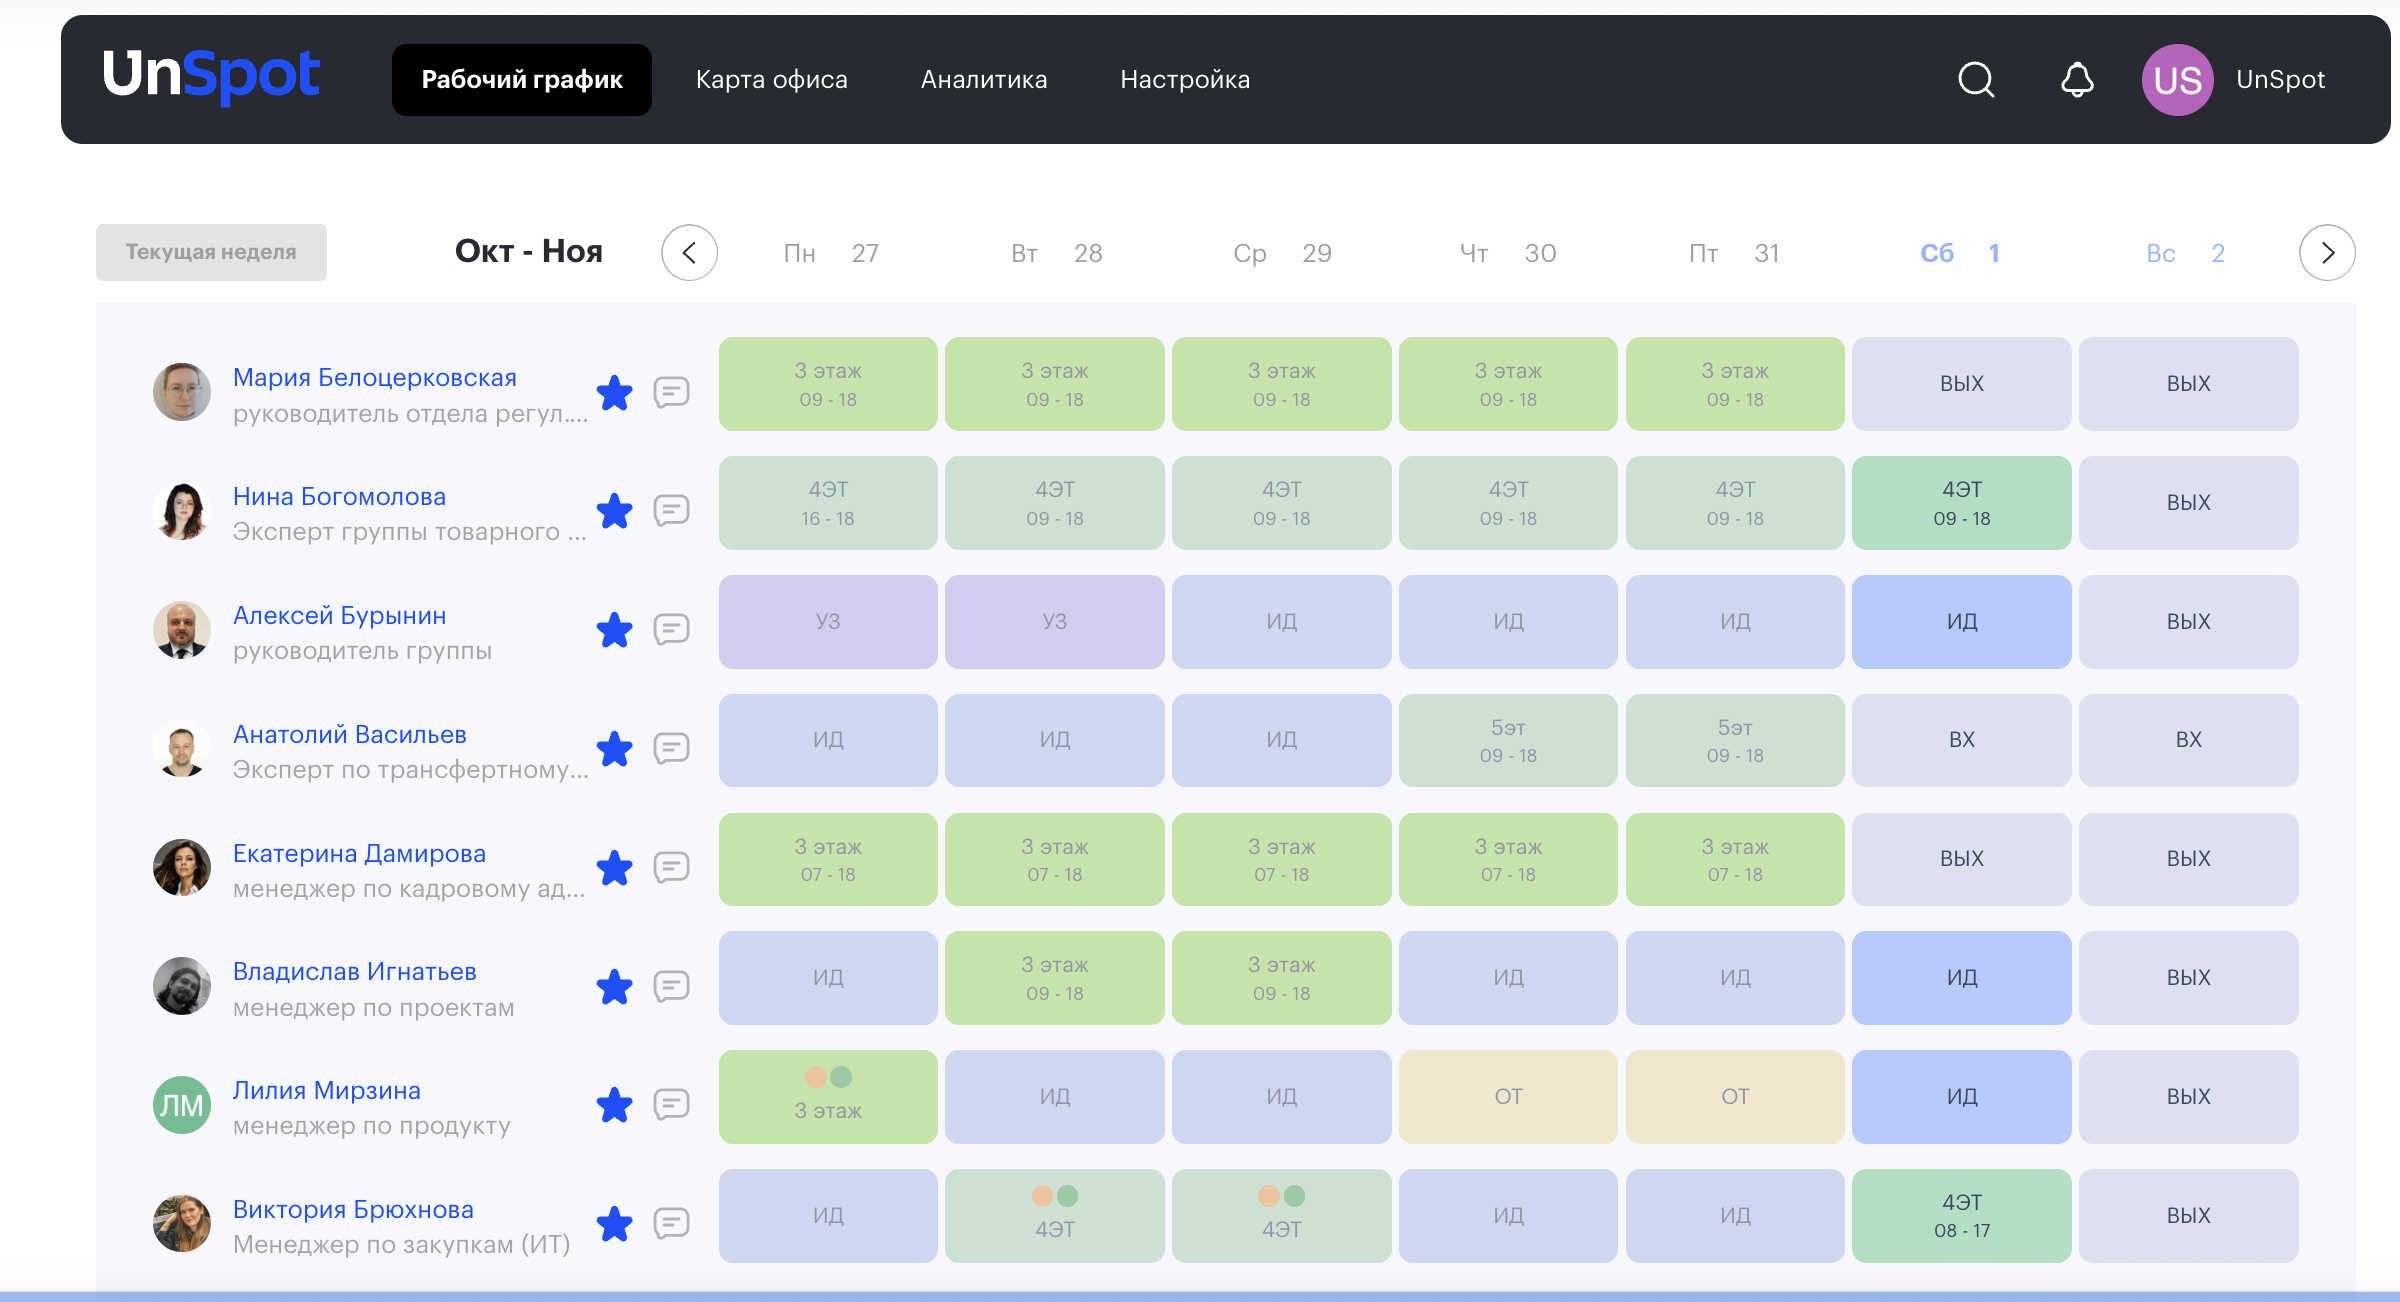This screenshot has height=1302, width=2400.
Task: Toggle favorite star for Нина Богомолова
Action: tap(614, 511)
